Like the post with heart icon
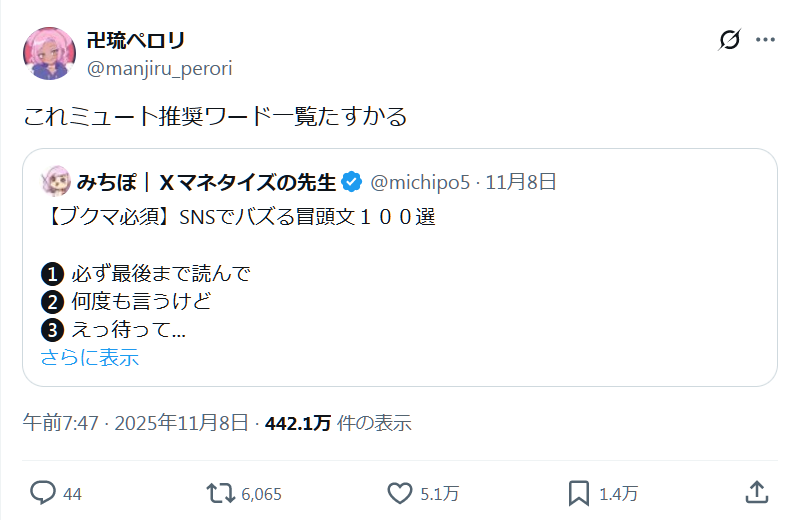Screen dimensions: 791x520 [400, 492]
